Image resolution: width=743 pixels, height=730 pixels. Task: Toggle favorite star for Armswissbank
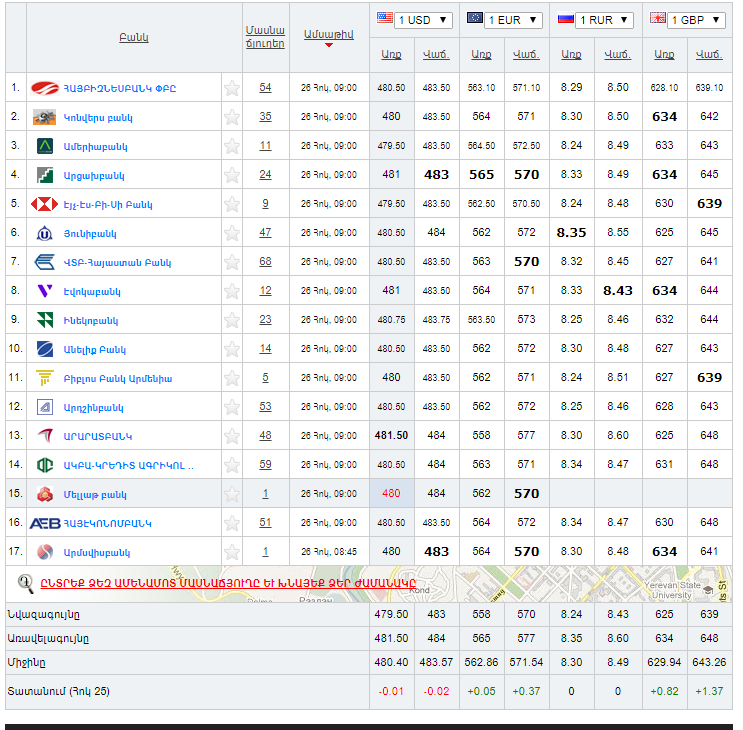pyautogui.click(x=232, y=552)
